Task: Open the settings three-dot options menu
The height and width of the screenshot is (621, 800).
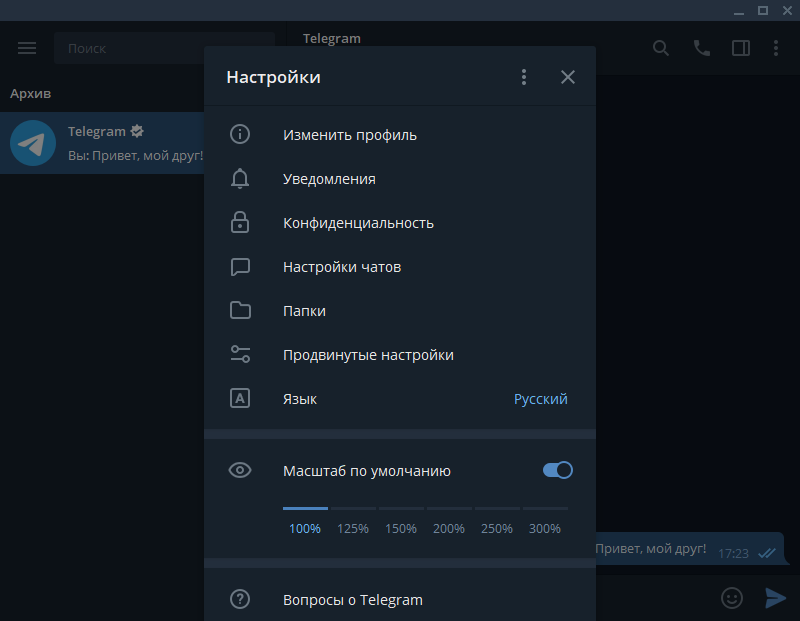Action: (x=524, y=77)
